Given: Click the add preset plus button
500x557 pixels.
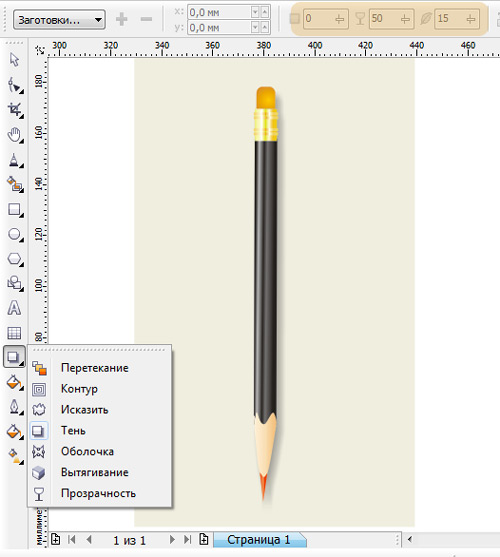Looking at the screenshot, I should tap(122, 19).
